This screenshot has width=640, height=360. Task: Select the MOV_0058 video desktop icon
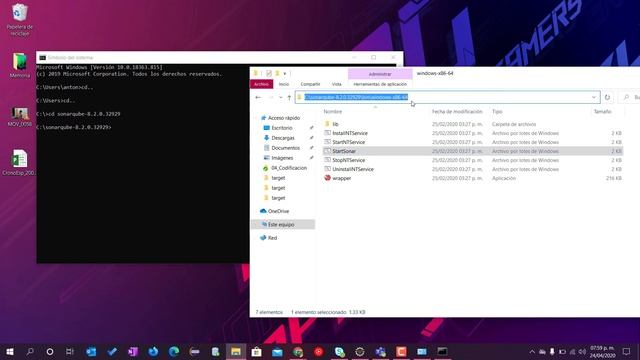[x=19, y=117]
